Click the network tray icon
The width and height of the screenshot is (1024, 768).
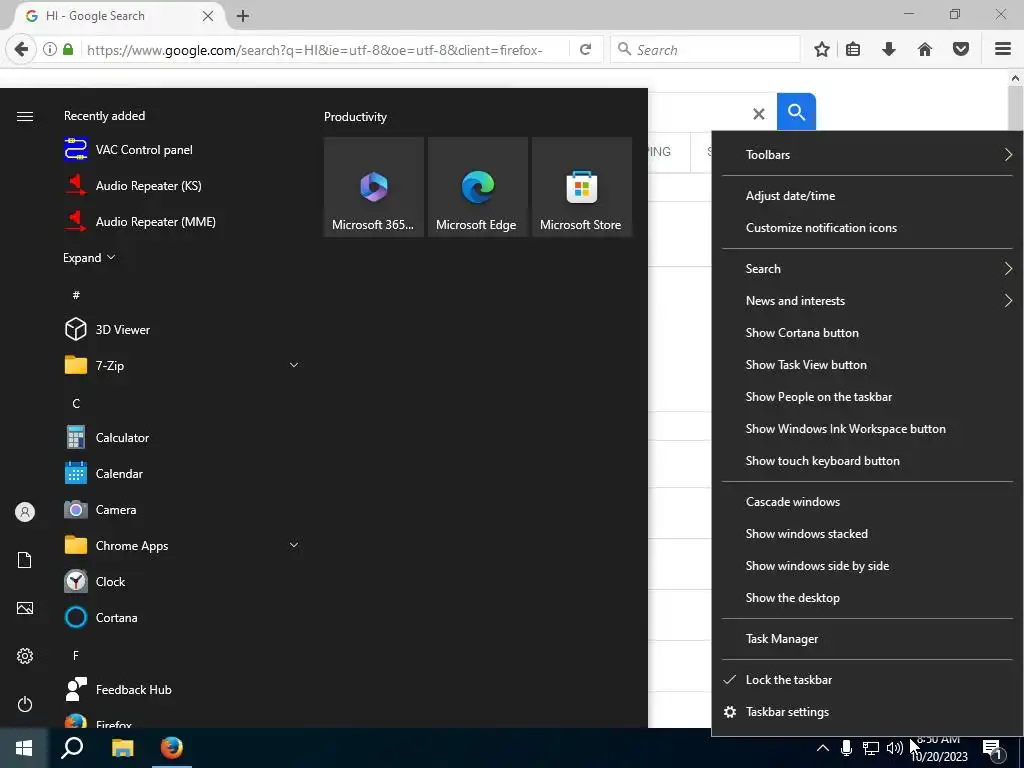click(x=871, y=748)
